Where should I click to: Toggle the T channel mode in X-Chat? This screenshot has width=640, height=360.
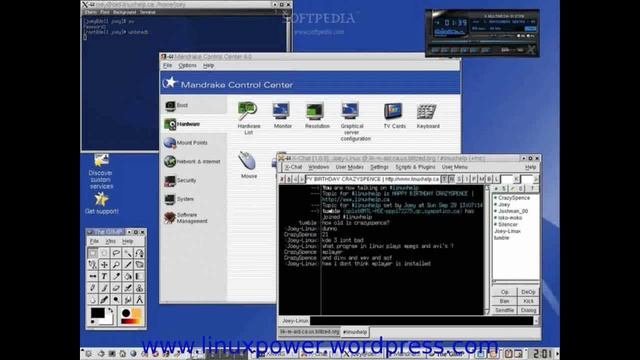pos(444,179)
